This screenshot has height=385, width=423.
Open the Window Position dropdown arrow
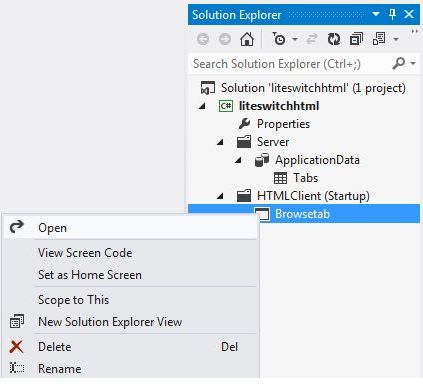376,14
